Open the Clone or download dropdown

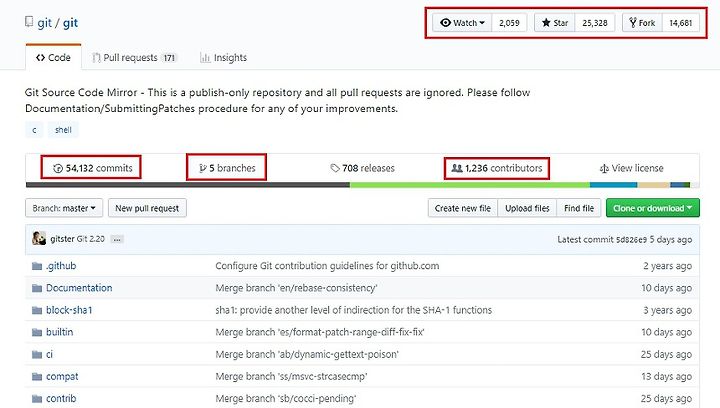coord(652,208)
